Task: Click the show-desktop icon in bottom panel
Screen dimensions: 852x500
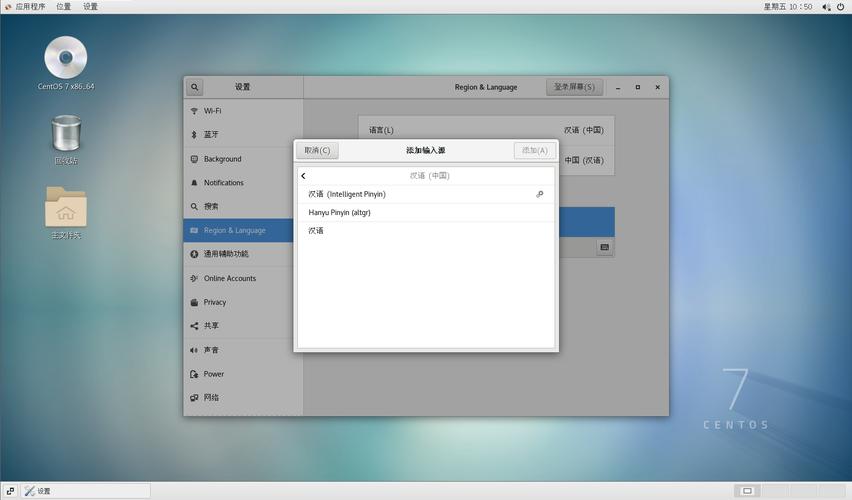Action: pos(10,491)
